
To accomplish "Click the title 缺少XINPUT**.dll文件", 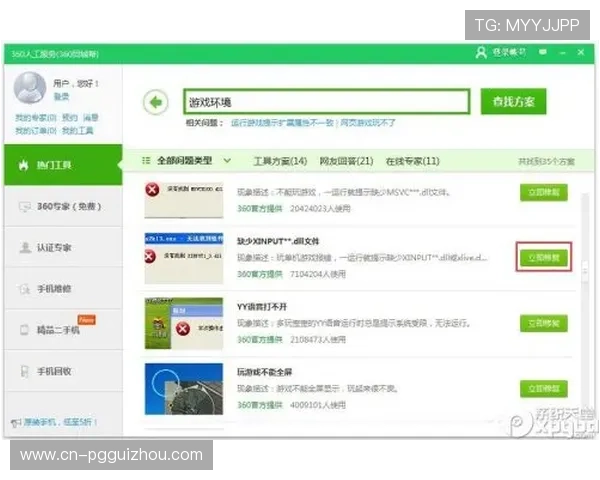I will point(278,241).
